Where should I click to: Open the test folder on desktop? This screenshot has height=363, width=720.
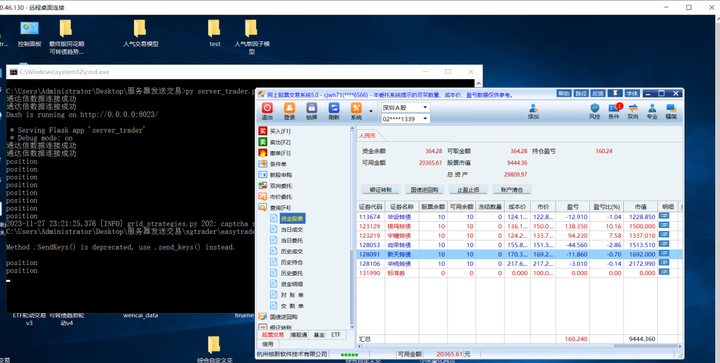[214, 34]
